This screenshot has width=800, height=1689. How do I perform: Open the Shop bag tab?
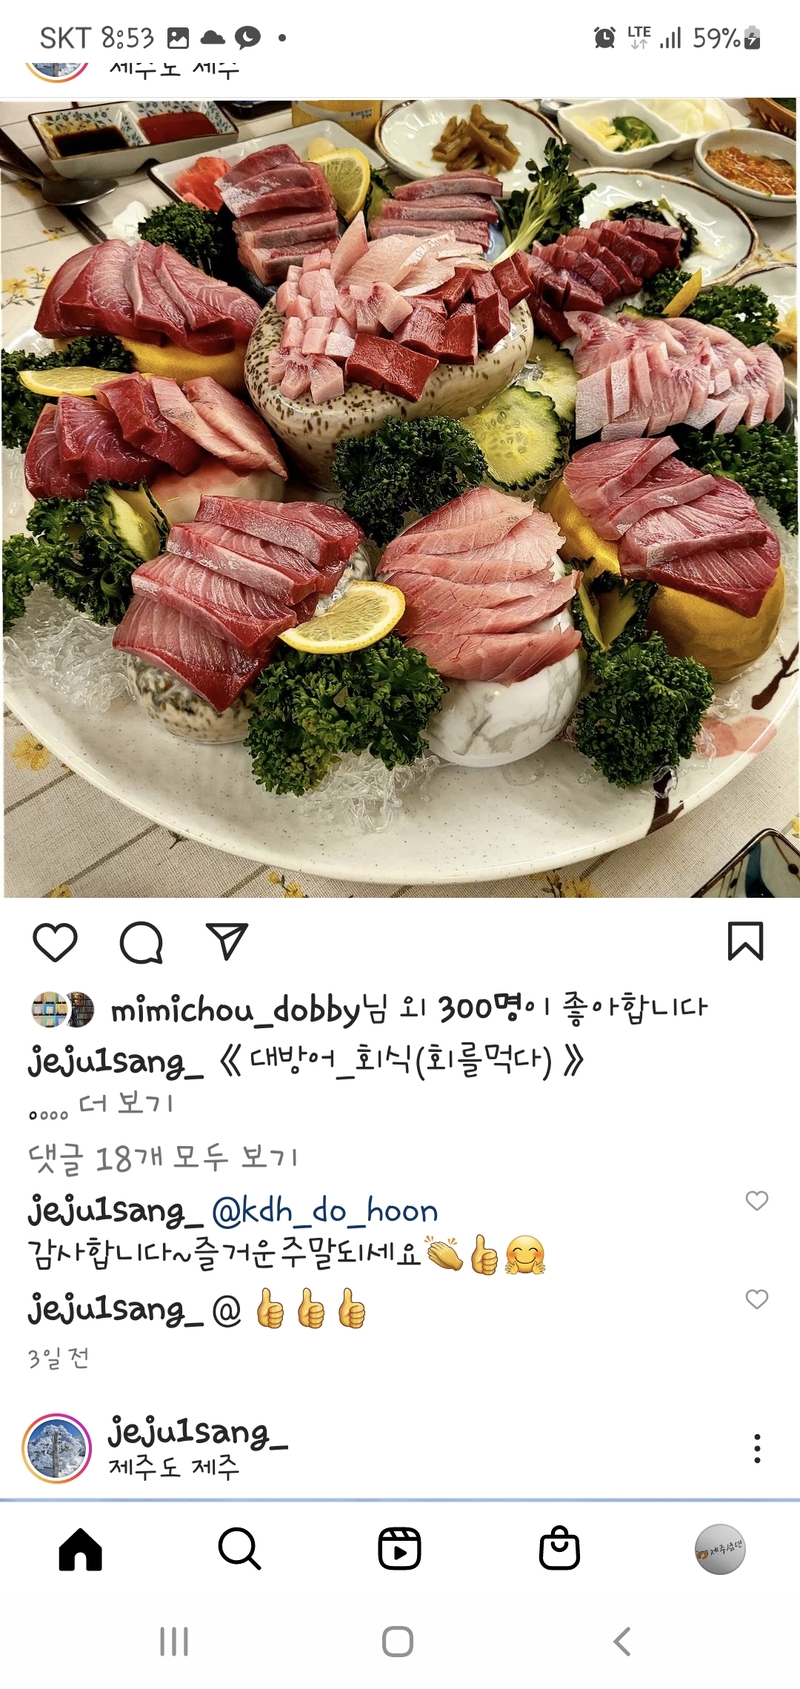pos(559,1549)
